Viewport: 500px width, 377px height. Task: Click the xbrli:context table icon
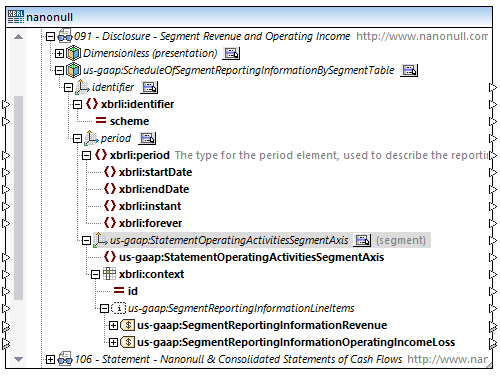click(109, 274)
